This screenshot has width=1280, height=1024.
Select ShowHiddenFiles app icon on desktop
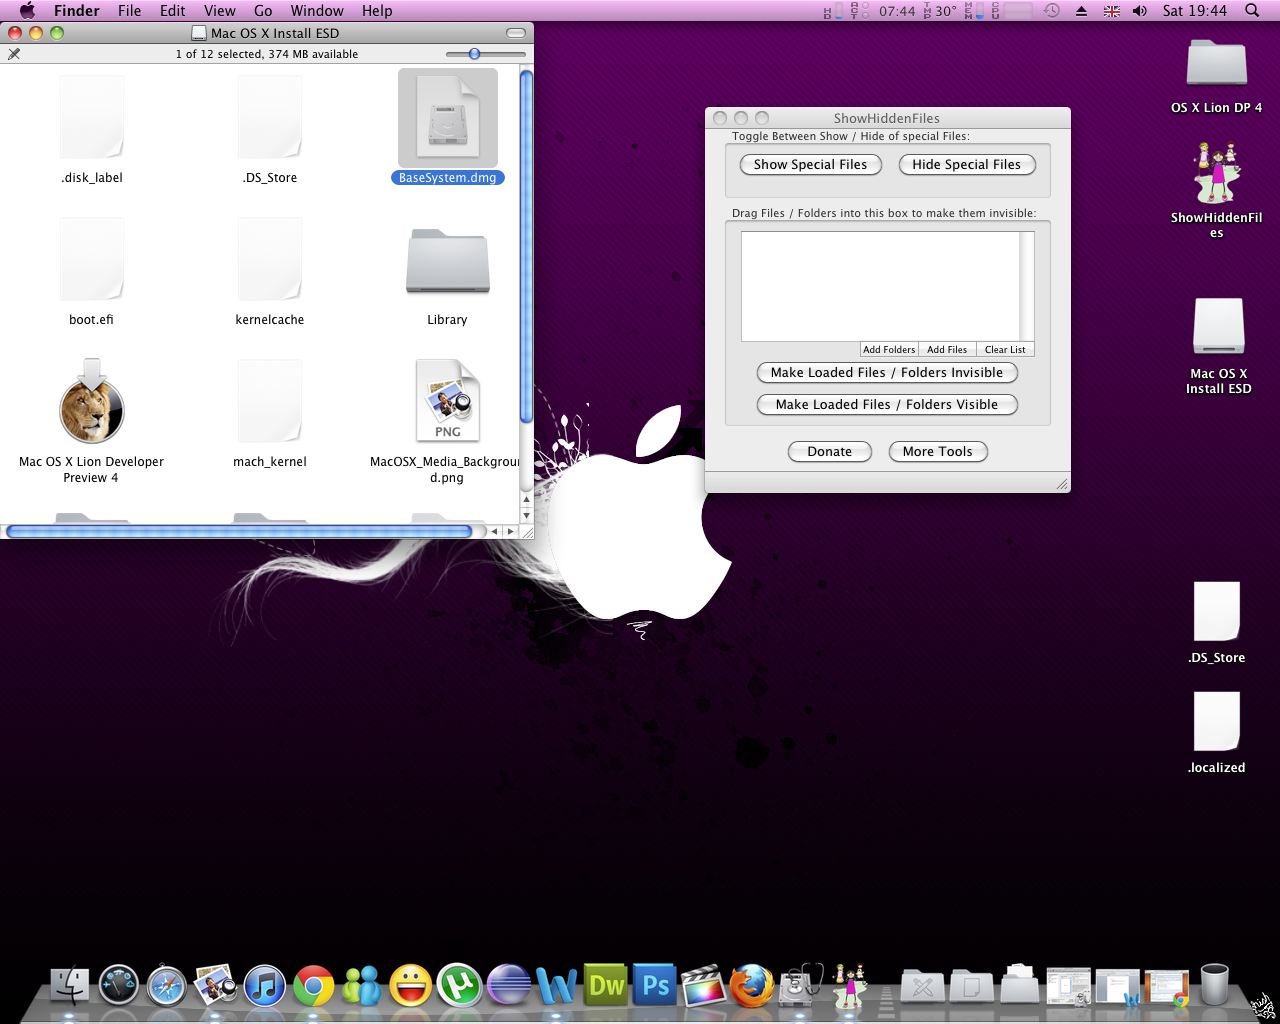1216,190
